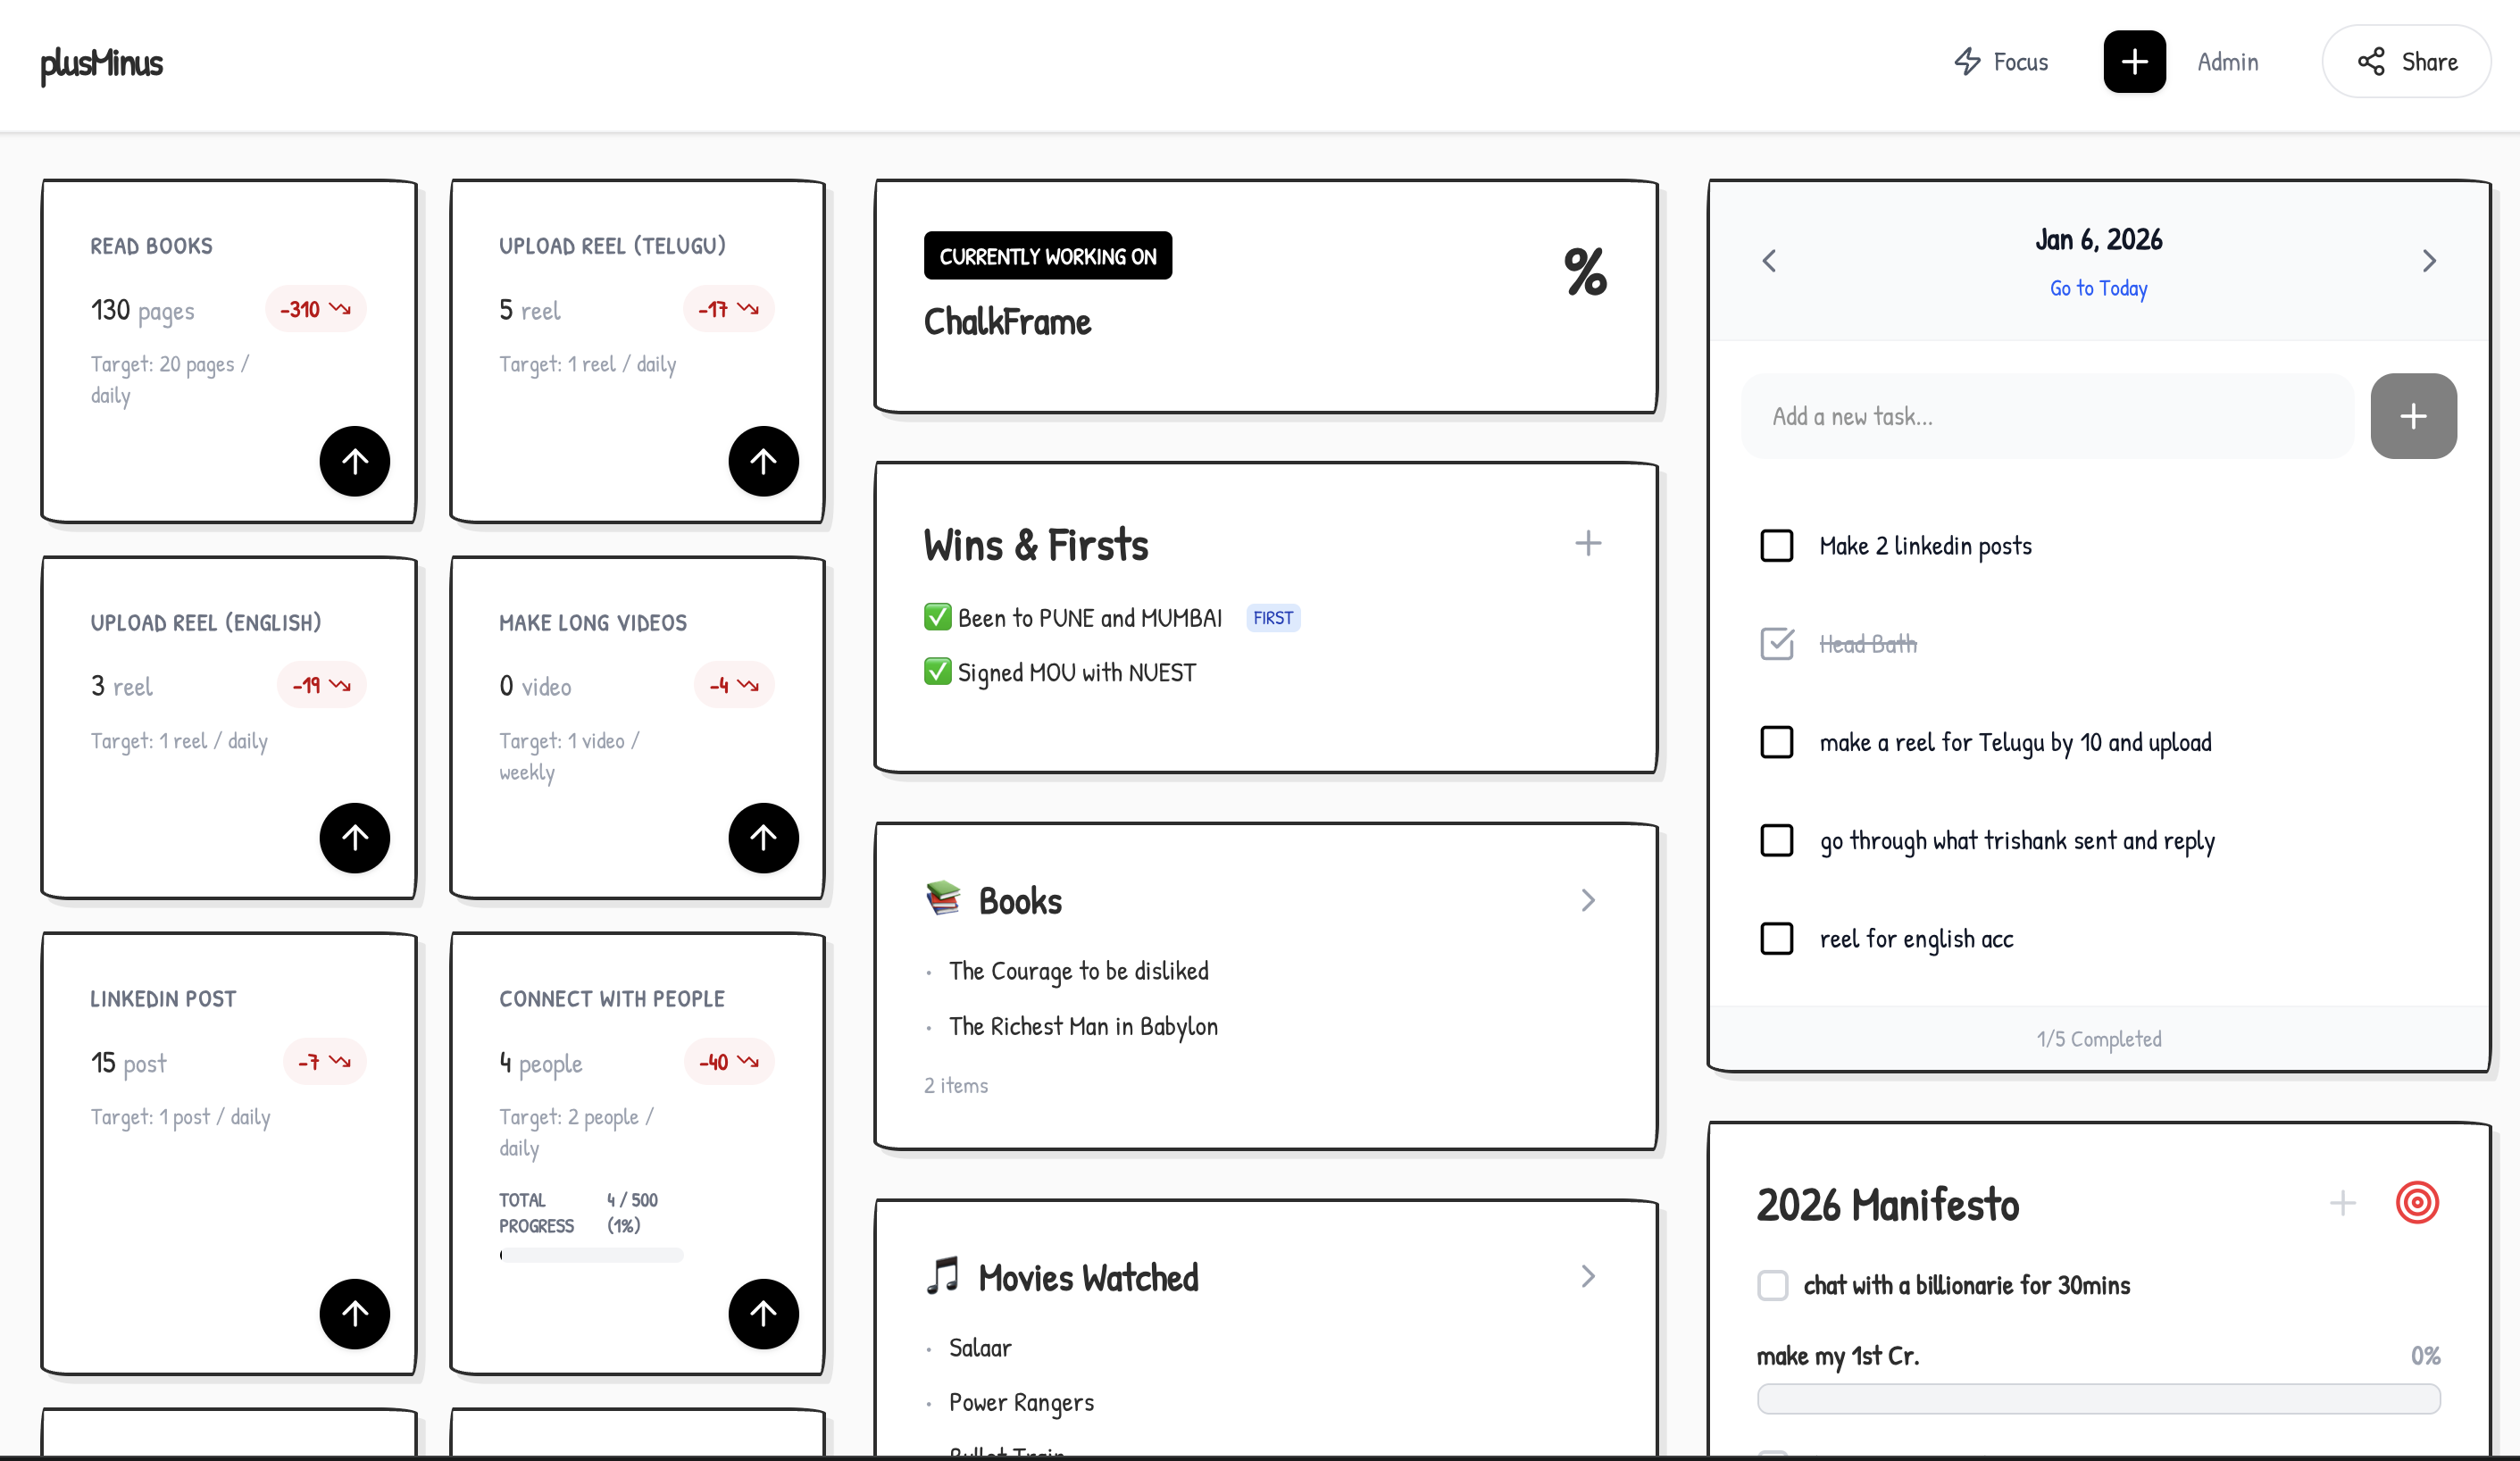This screenshot has height=1461, width=2520.
Task: Add item to 2026 Manifesto with plus
Action: click(x=2342, y=1203)
